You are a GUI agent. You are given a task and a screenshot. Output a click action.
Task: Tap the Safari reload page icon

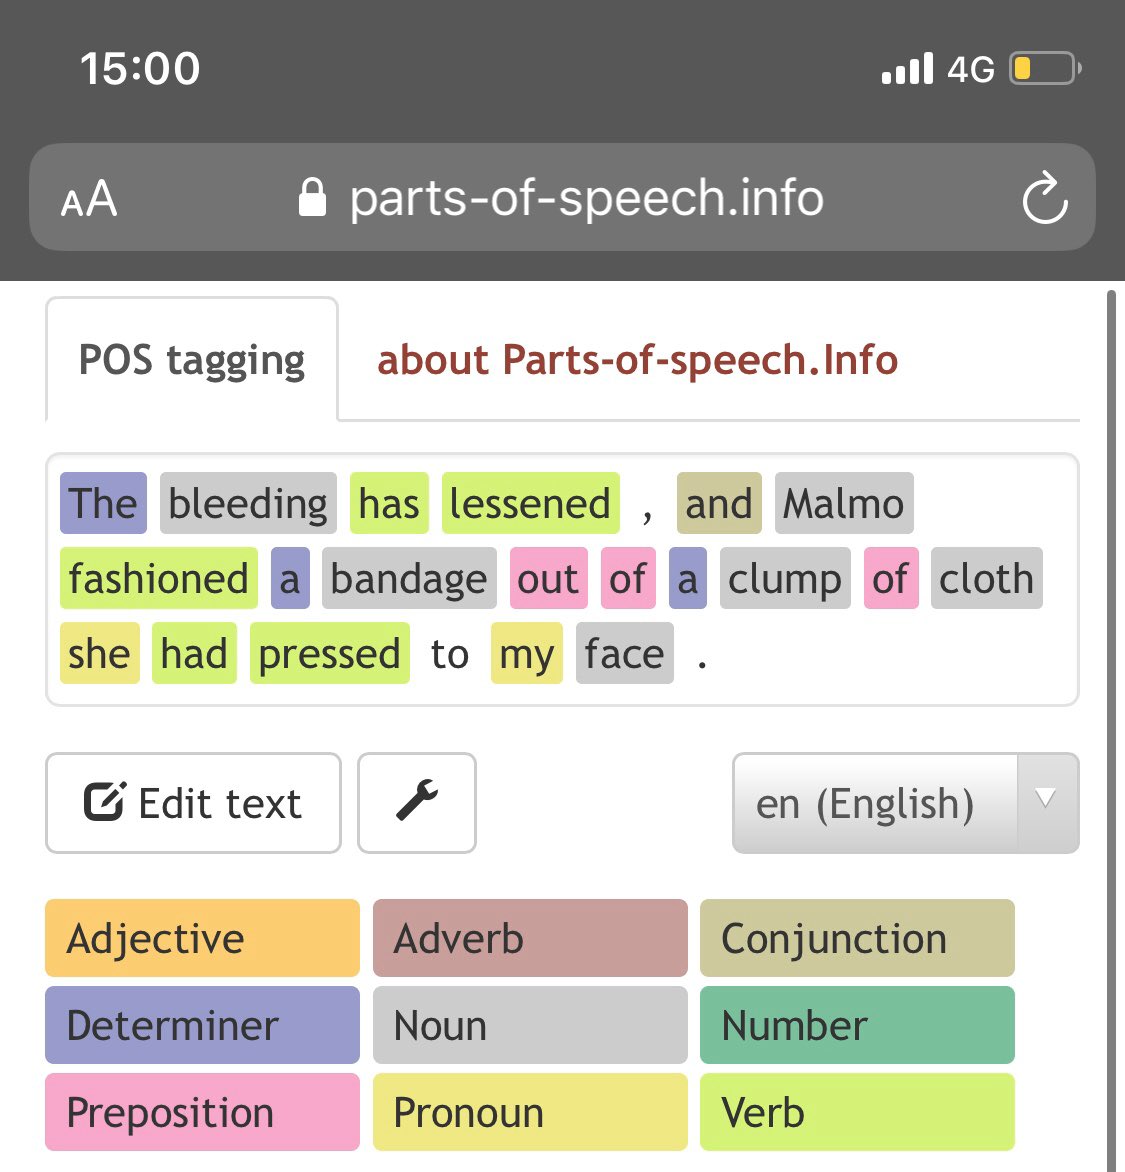pos(1045,197)
